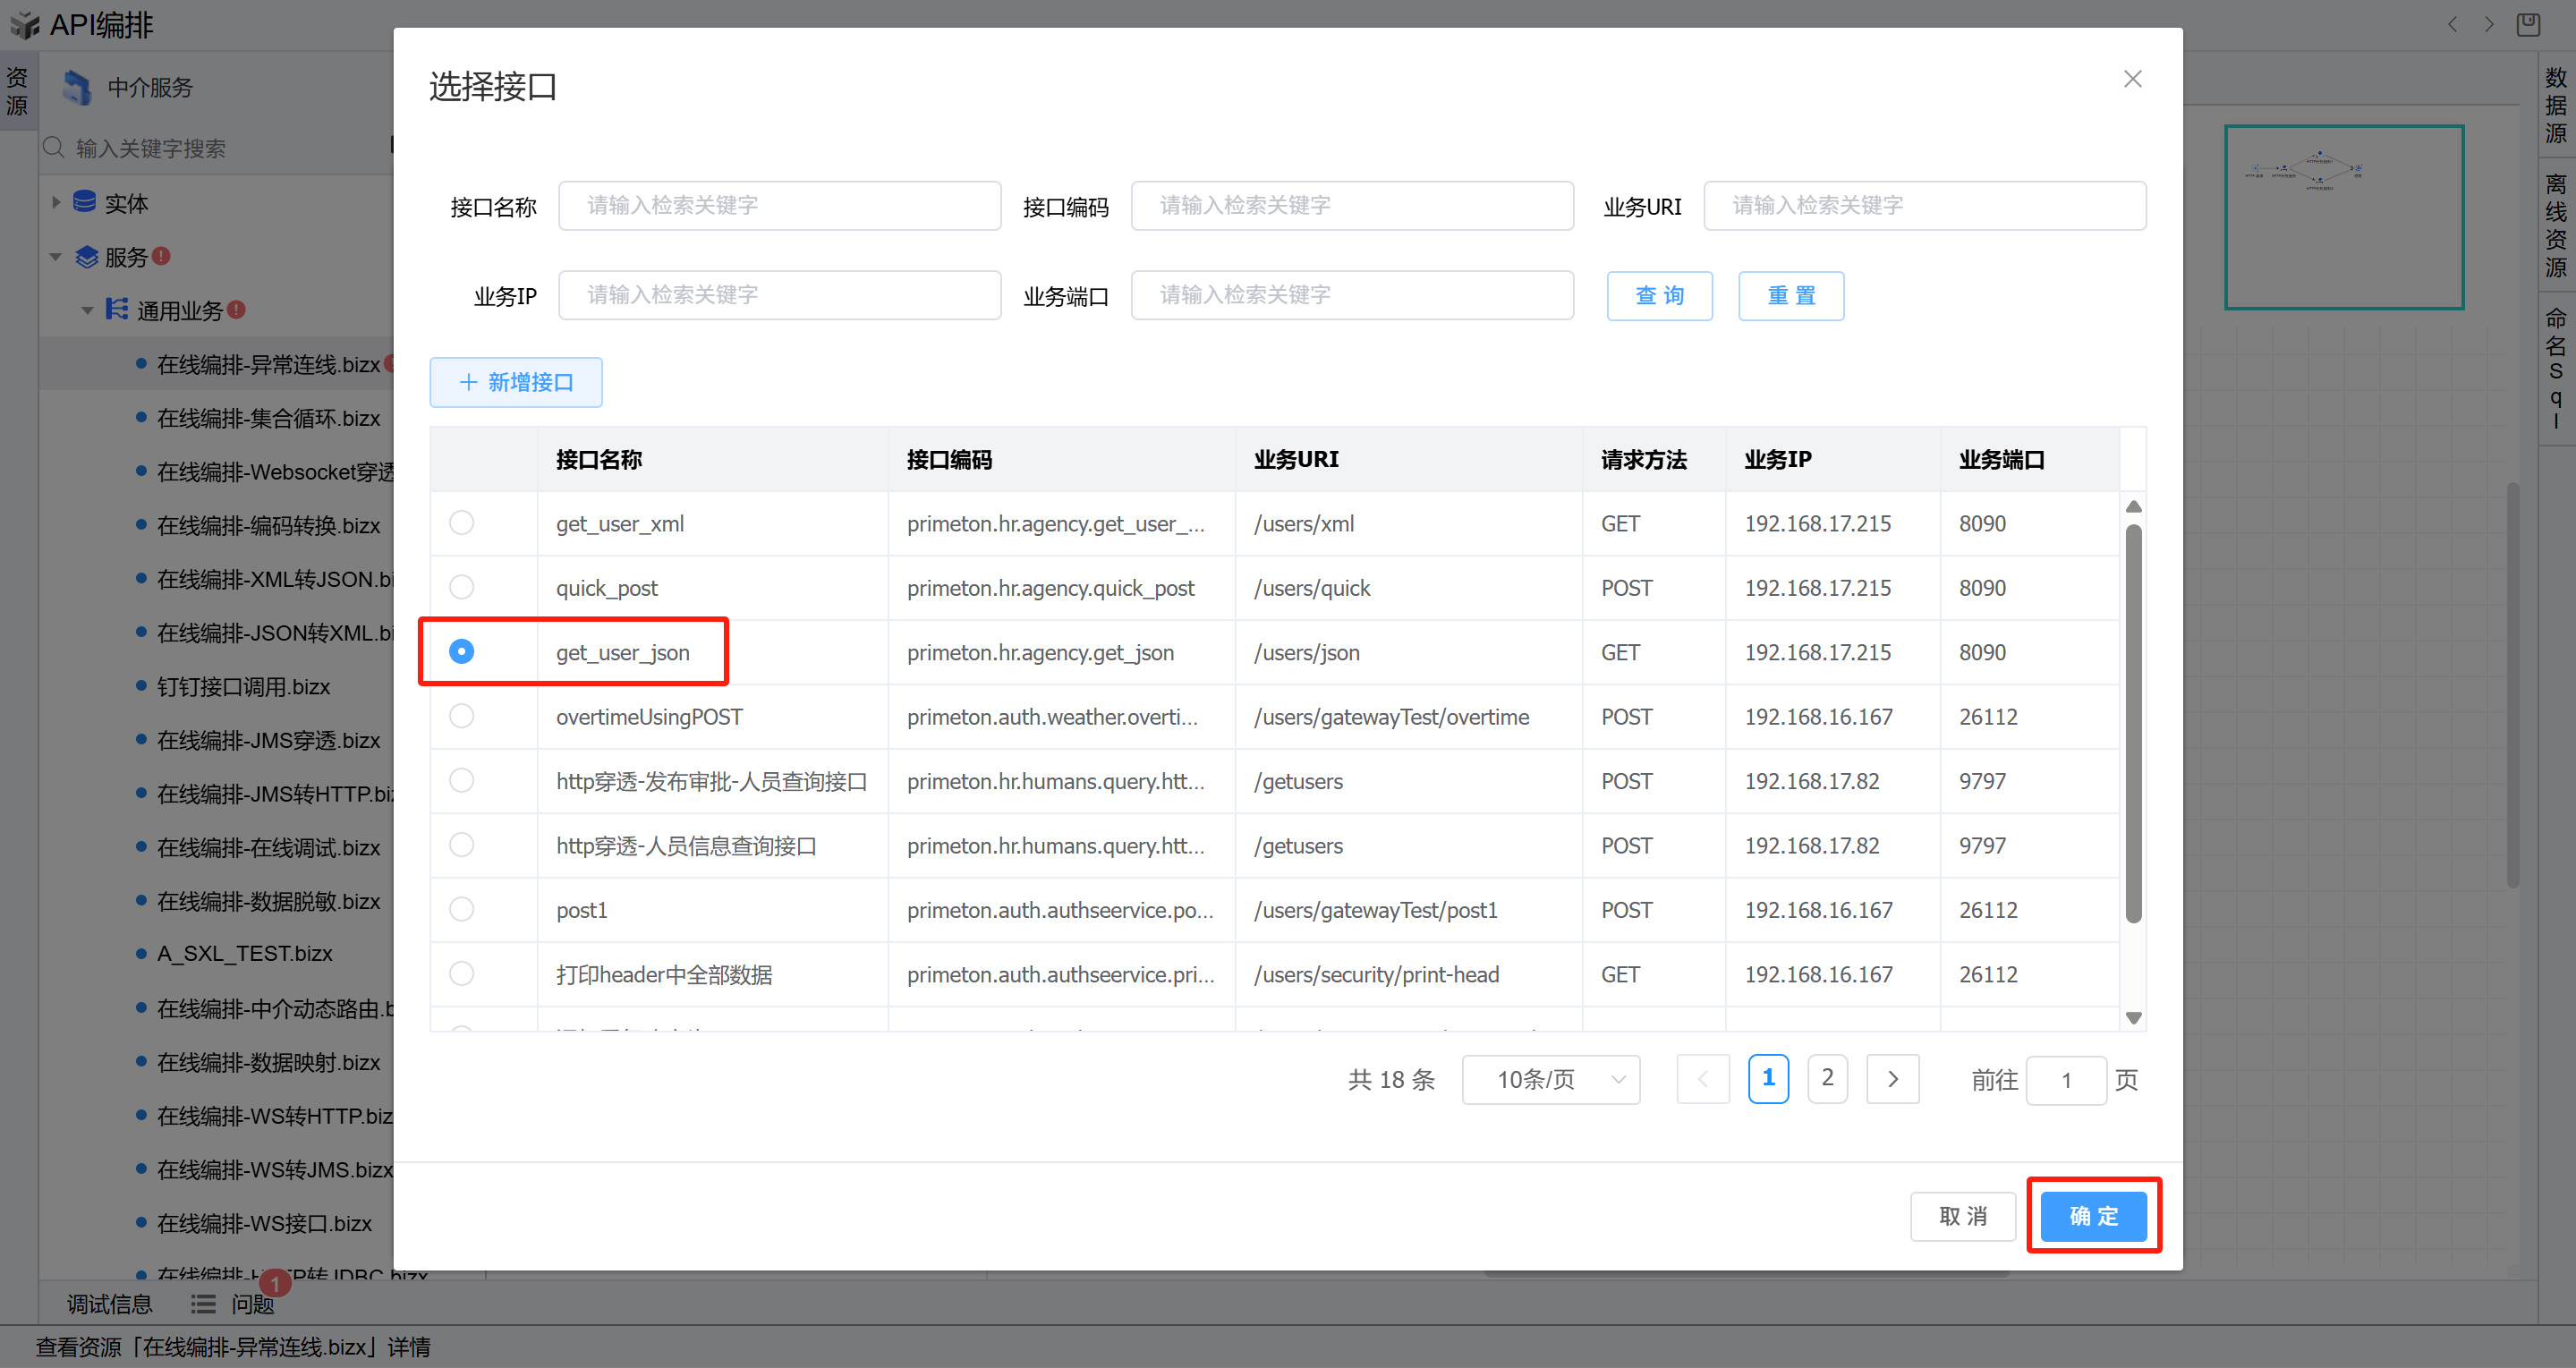This screenshot has width=2576, height=1368.
Task: Open the 10条/页 page size dropdown
Action: coord(1550,1079)
